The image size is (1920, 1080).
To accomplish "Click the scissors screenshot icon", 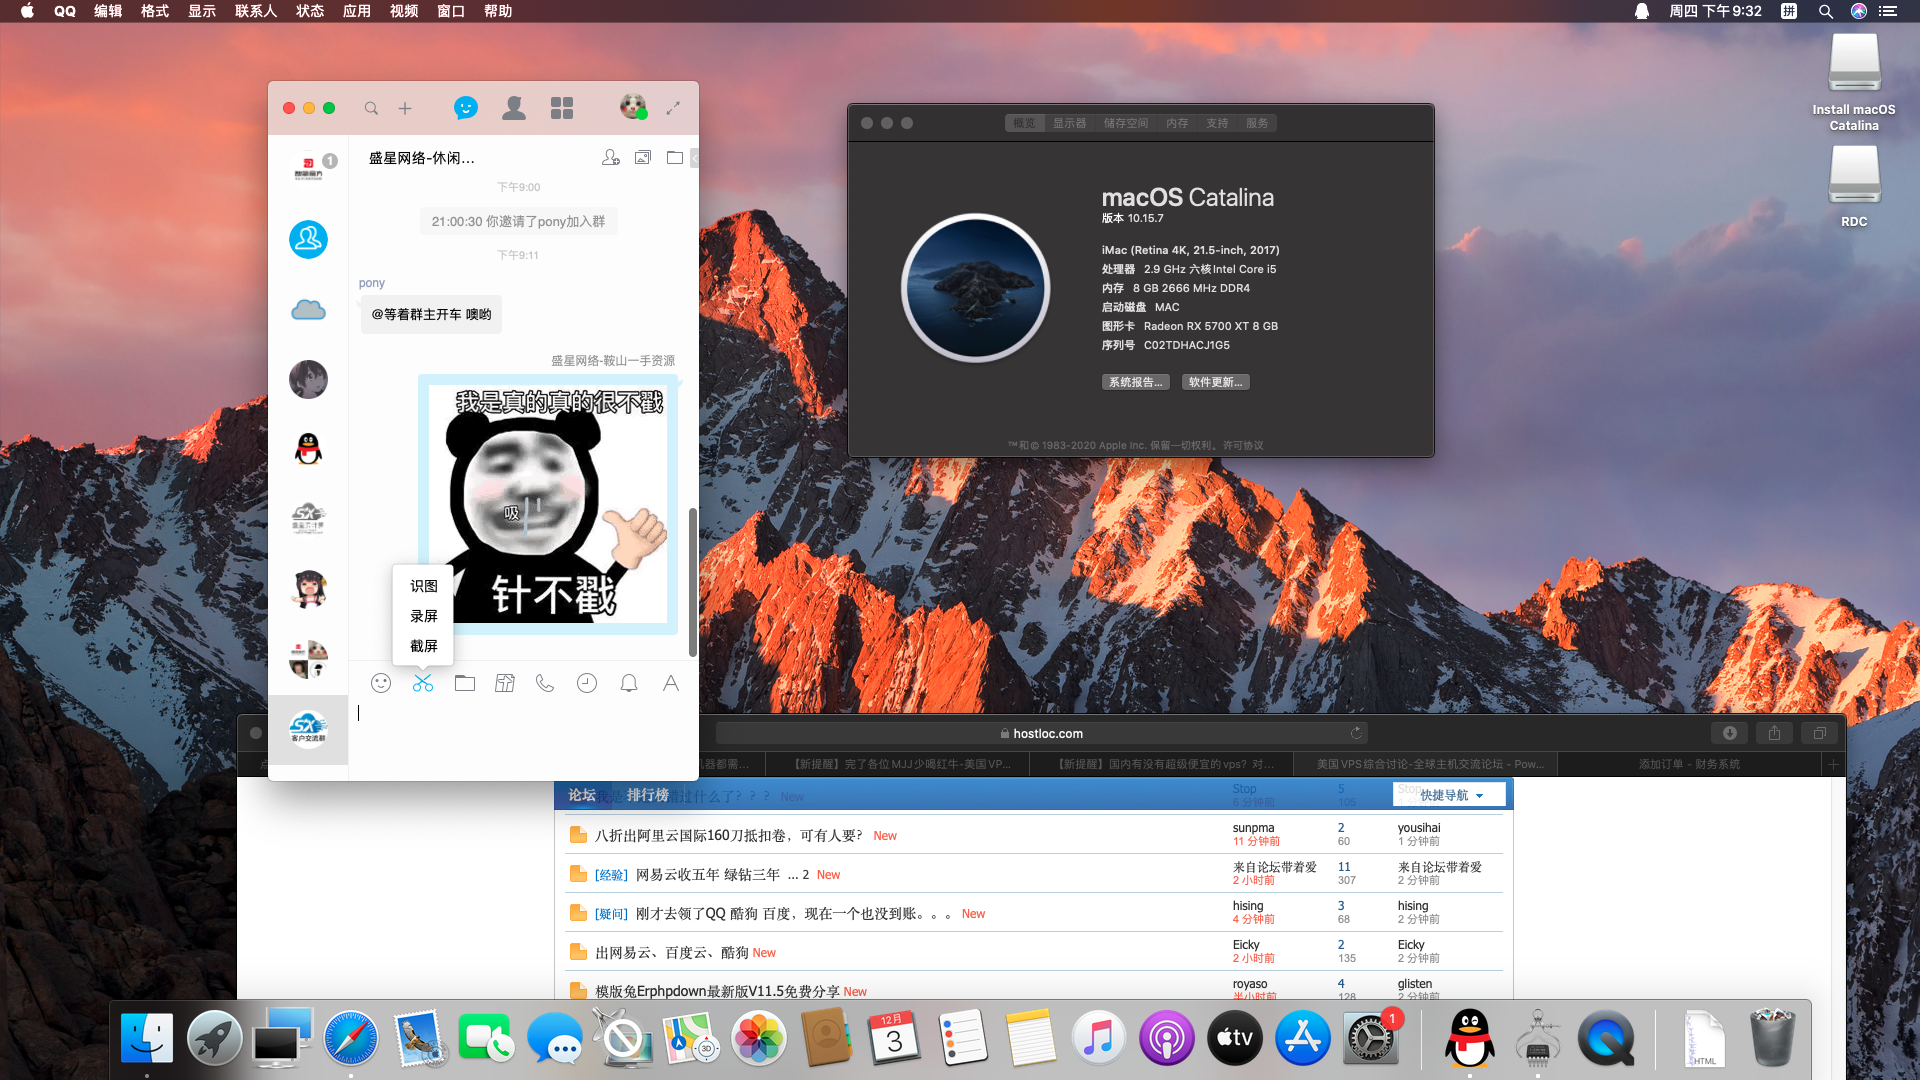I will coord(423,683).
